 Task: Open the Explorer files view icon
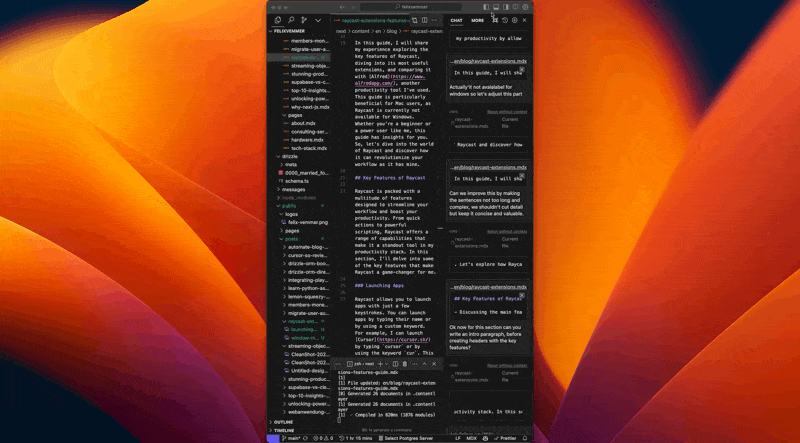[x=277, y=20]
